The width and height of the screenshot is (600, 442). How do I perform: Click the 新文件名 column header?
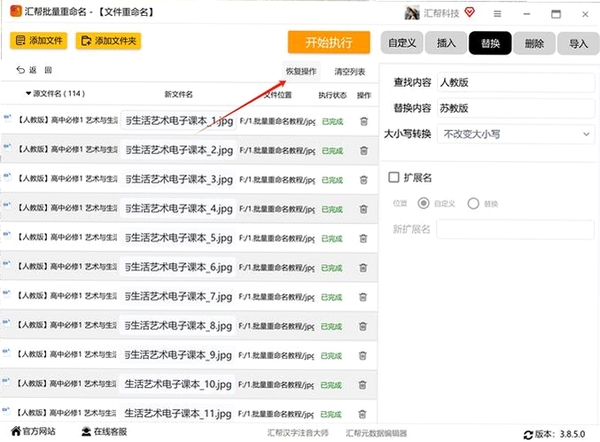click(x=179, y=94)
